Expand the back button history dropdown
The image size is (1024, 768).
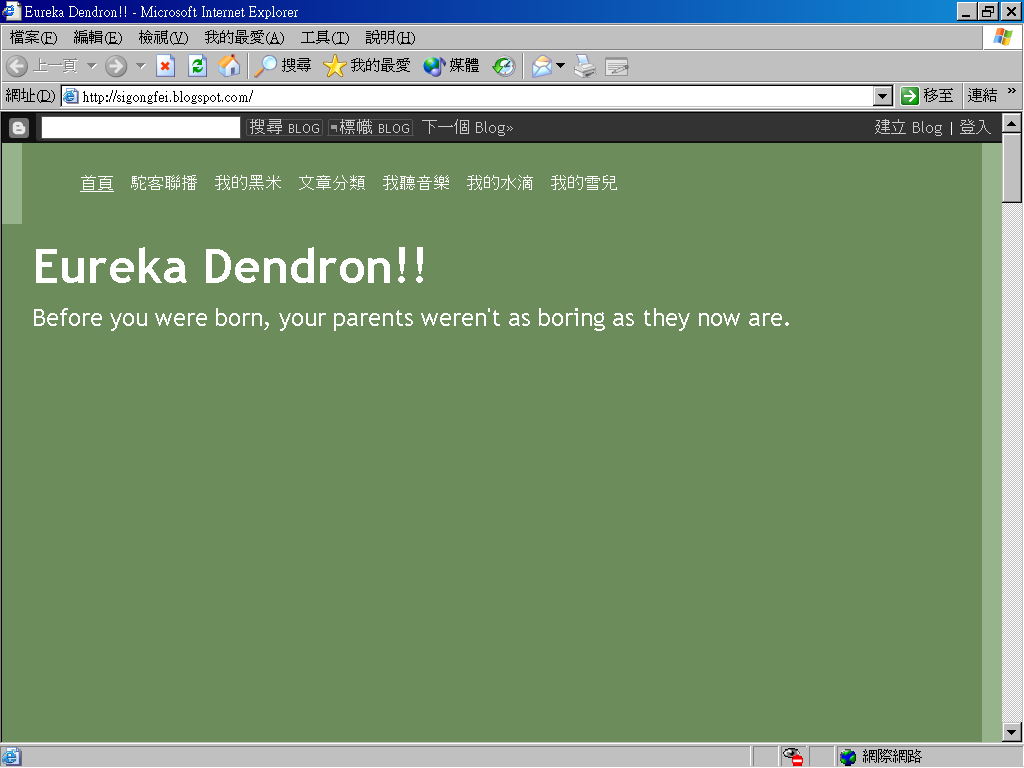click(91, 66)
